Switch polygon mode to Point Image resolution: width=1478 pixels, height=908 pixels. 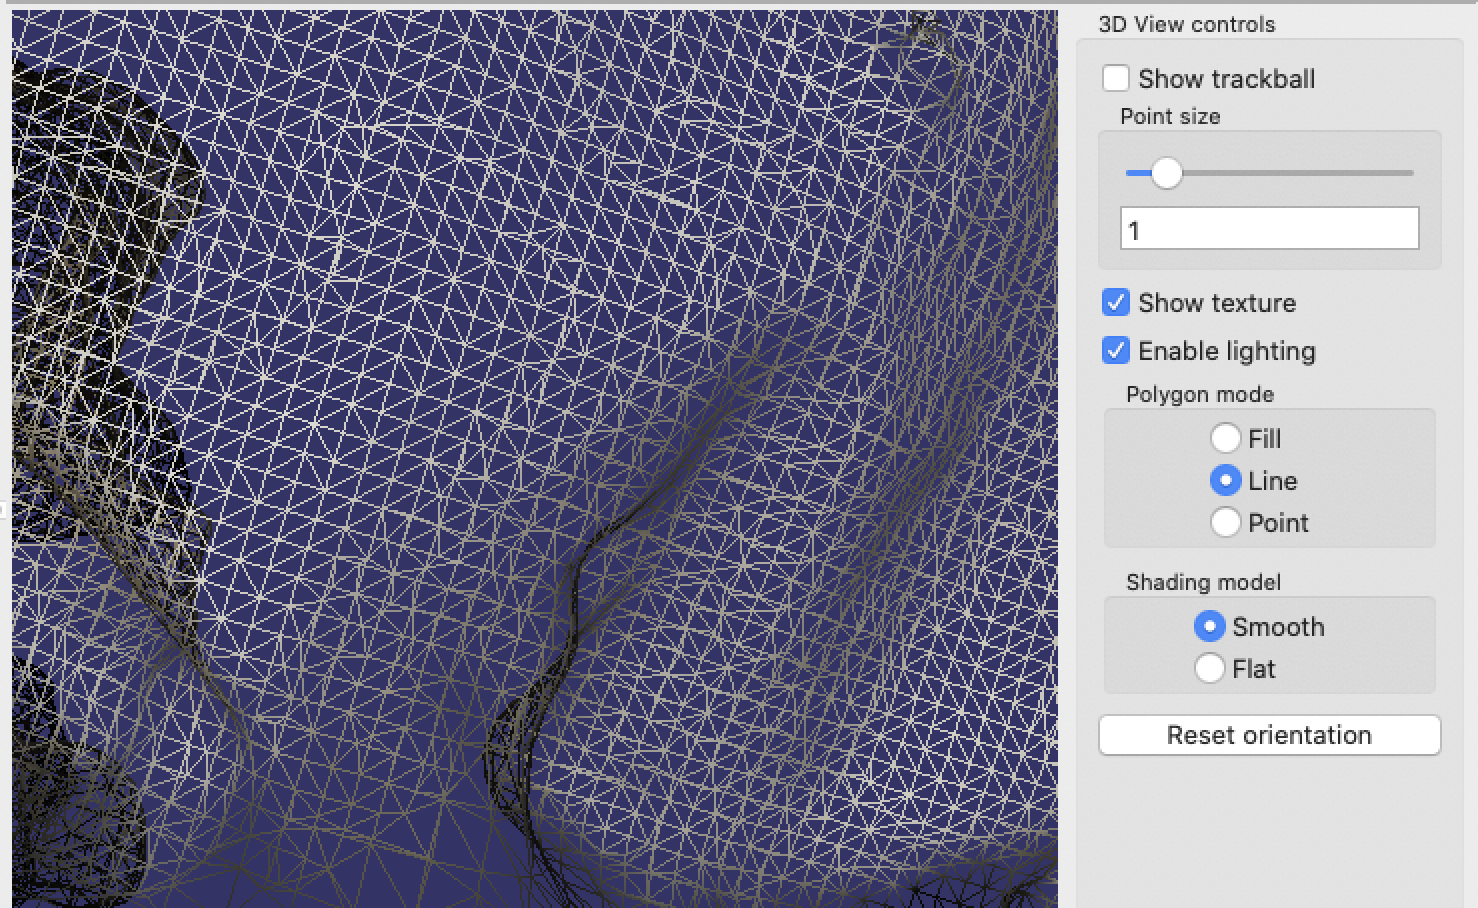pyautogui.click(x=1225, y=522)
